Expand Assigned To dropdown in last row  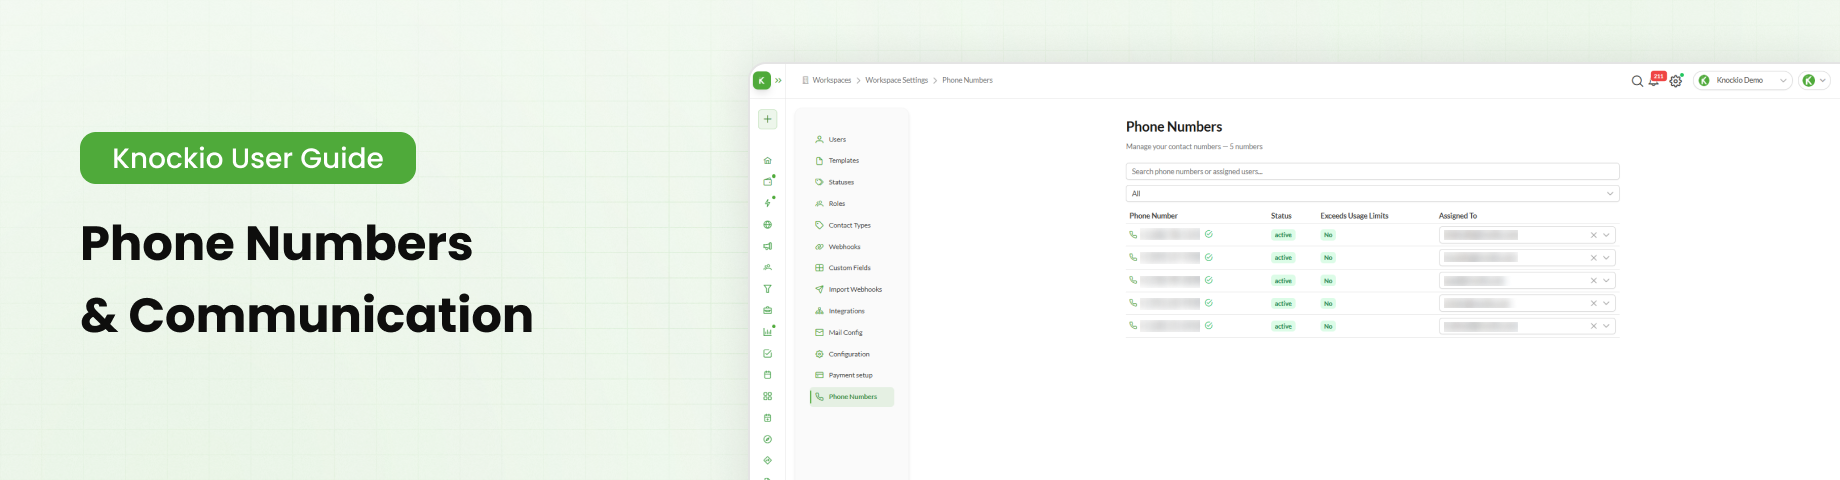[1607, 326]
